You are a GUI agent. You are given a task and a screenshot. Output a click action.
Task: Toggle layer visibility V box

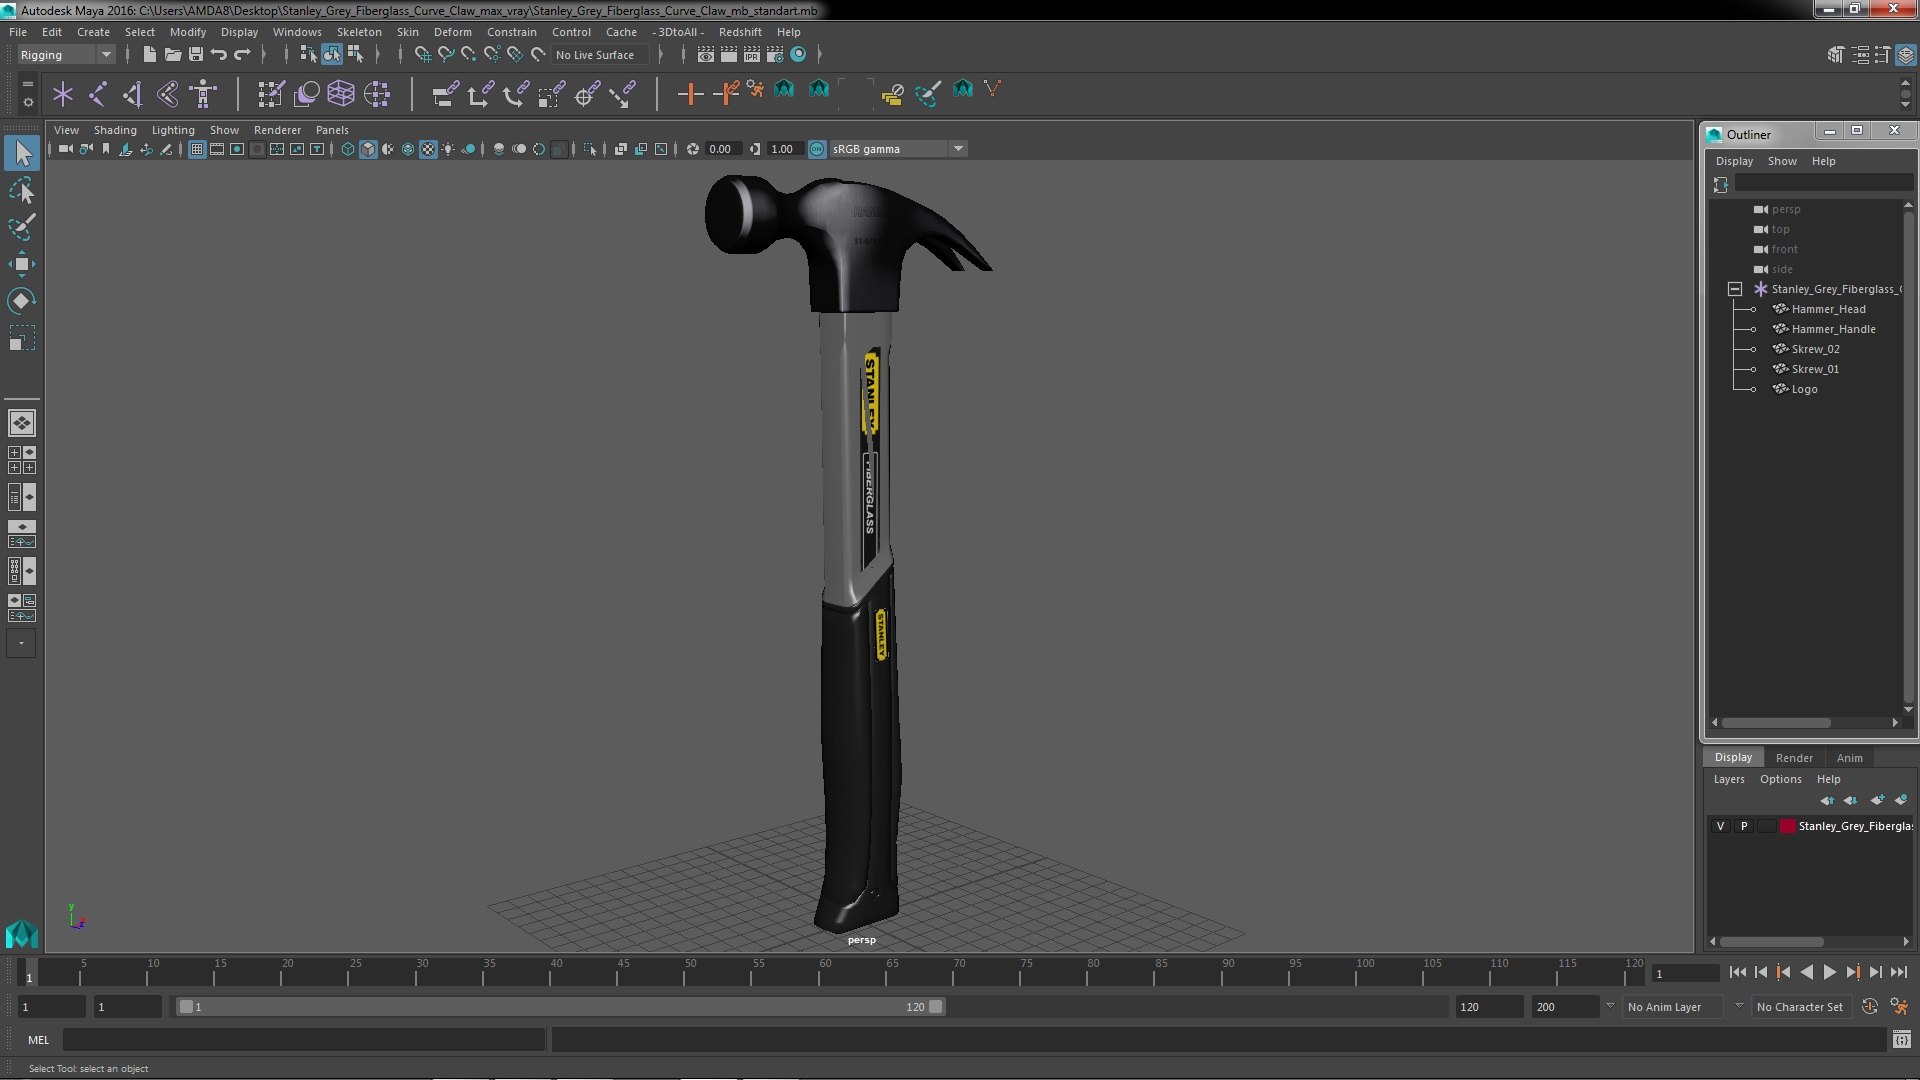pos(1720,826)
